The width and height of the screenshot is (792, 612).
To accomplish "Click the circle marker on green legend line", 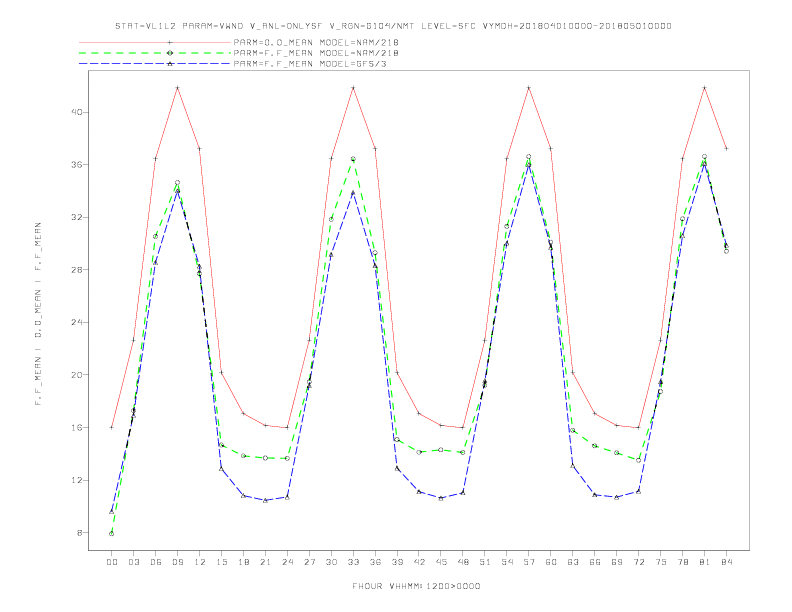I will [x=170, y=53].
